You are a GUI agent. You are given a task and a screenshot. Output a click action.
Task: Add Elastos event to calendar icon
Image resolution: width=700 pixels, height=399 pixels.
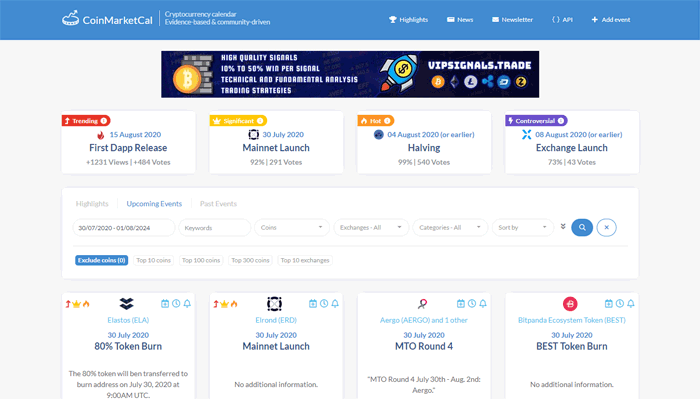165,303
